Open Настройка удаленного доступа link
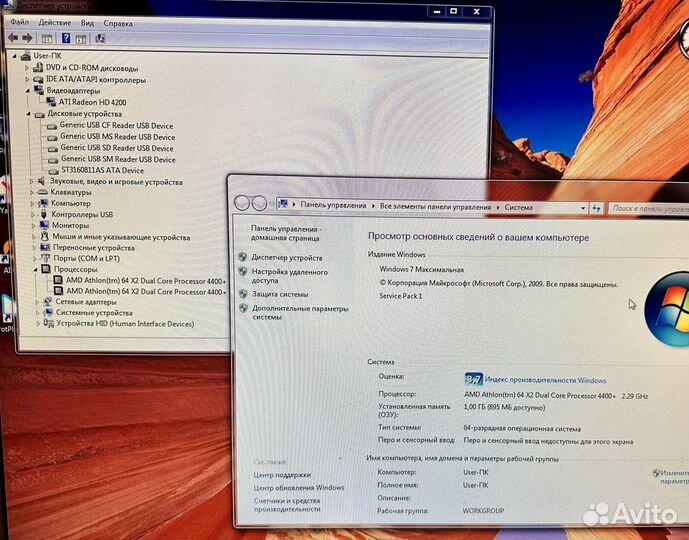 pyautogui.click(x=290, y=276)
